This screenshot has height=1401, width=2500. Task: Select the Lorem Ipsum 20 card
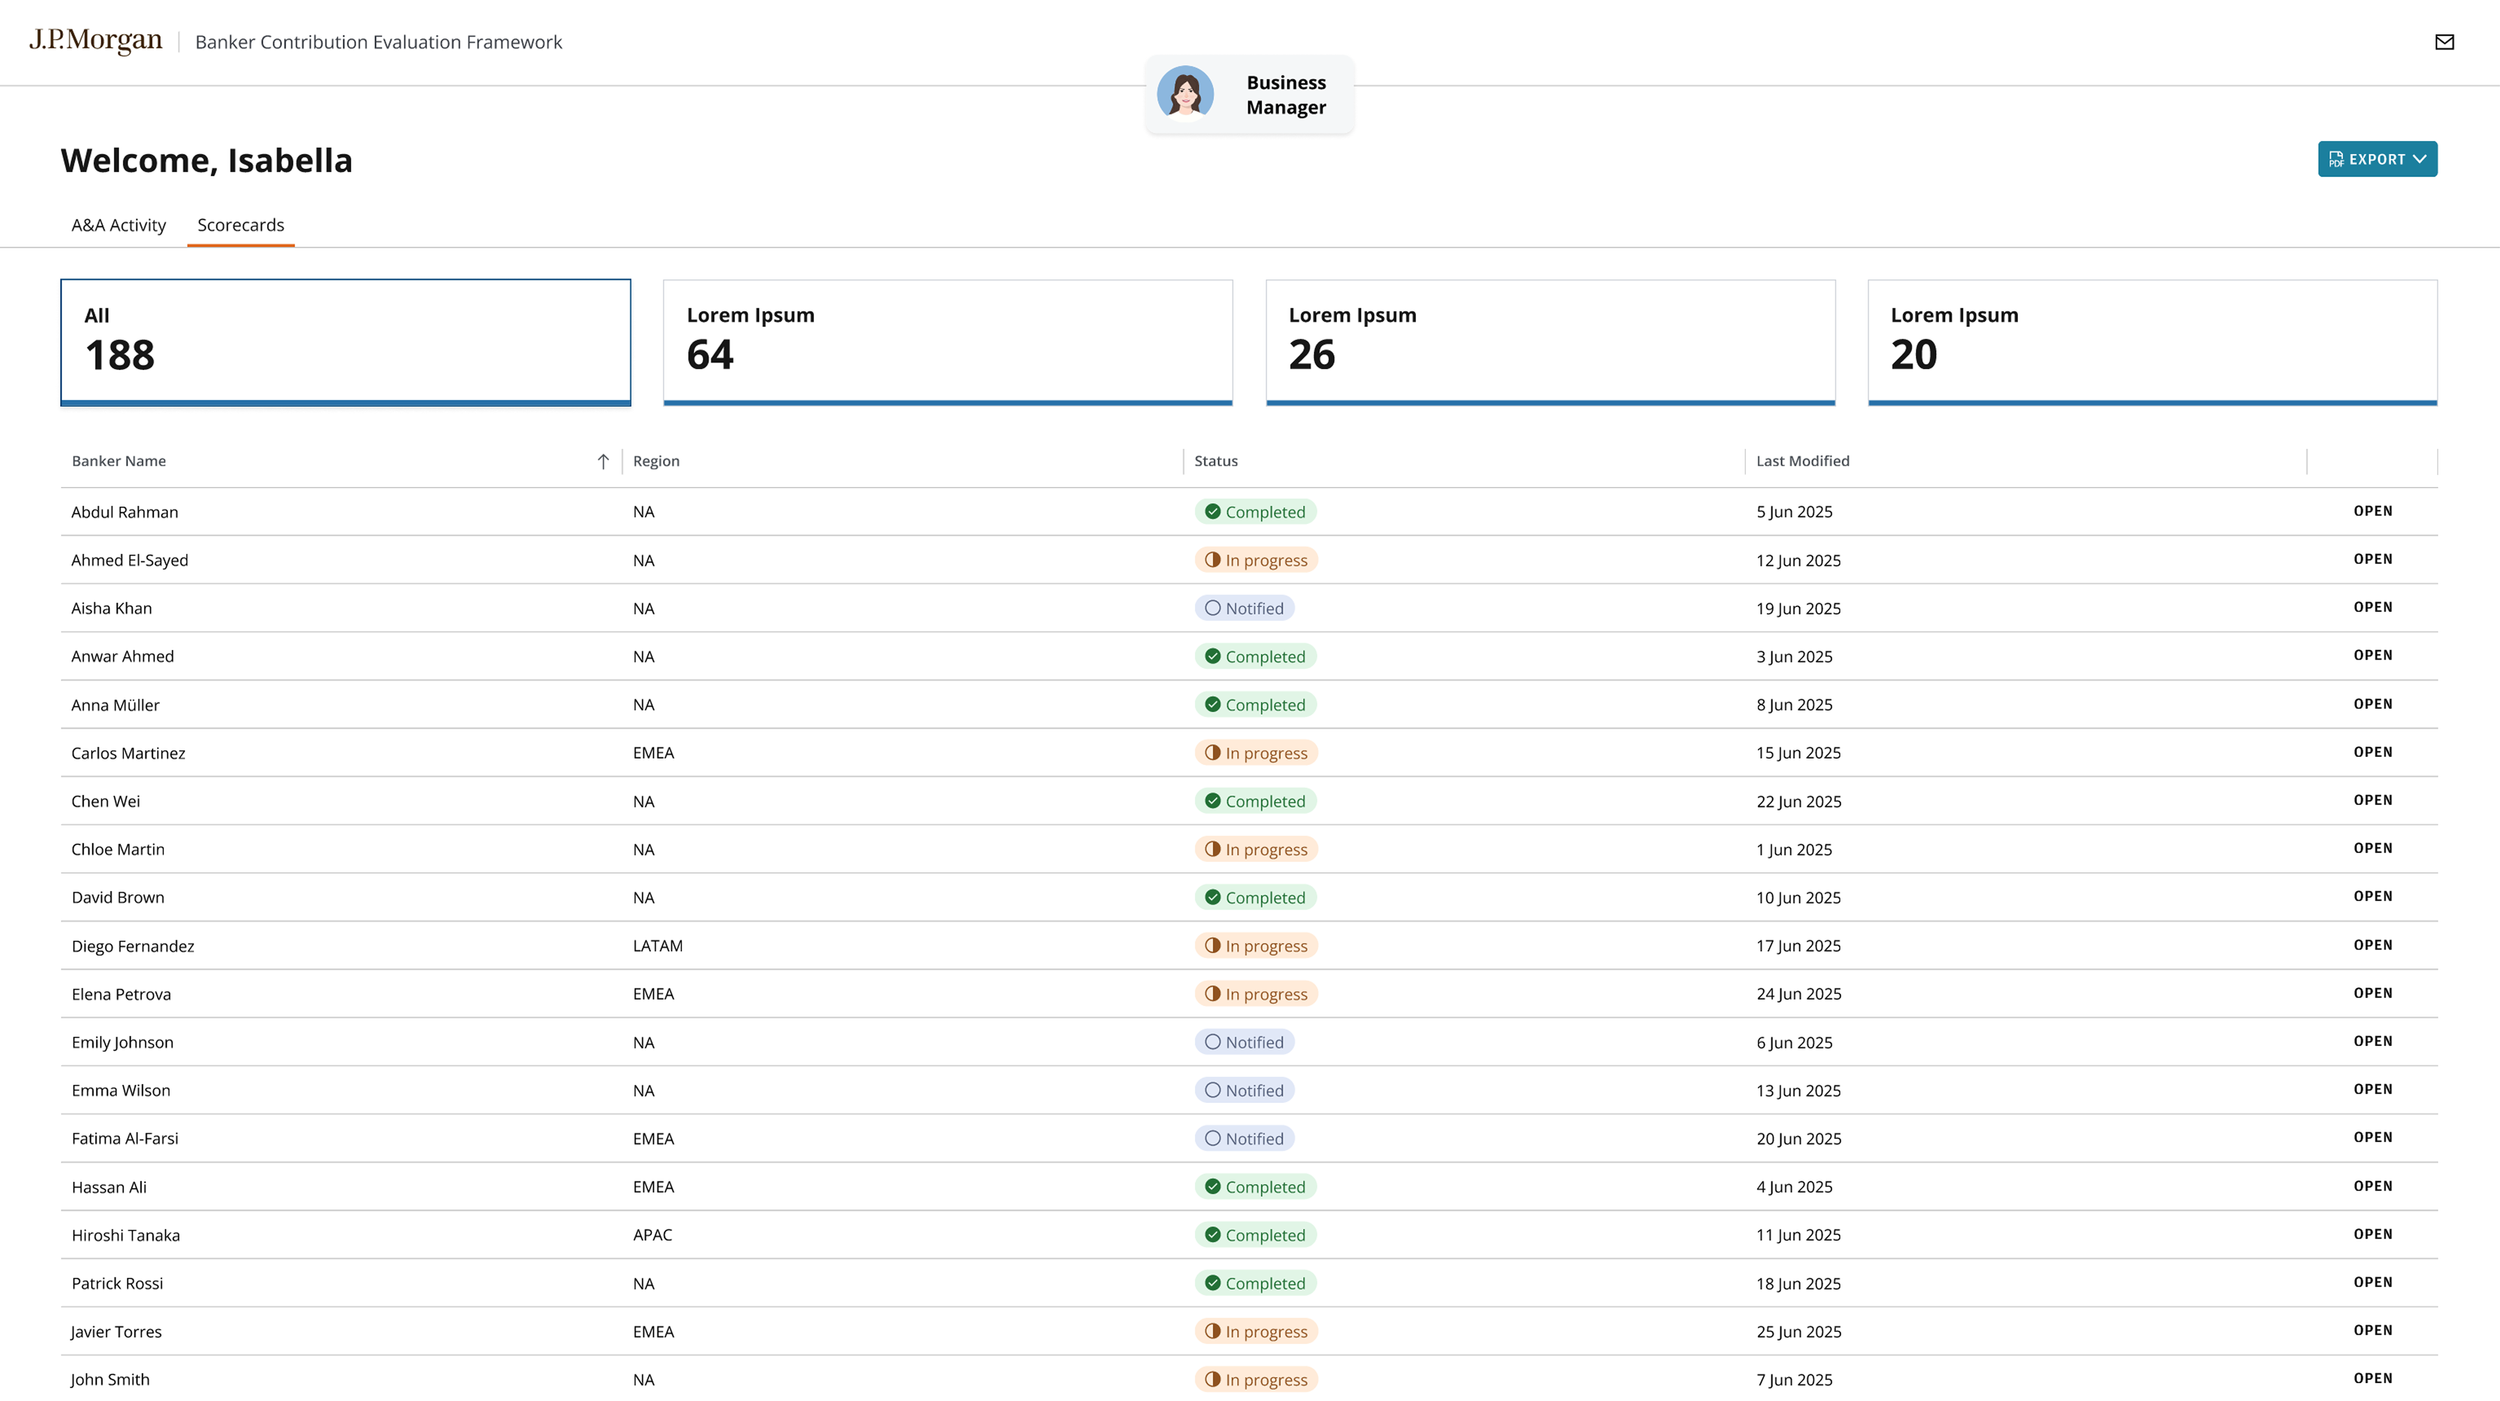point(2152,342)
